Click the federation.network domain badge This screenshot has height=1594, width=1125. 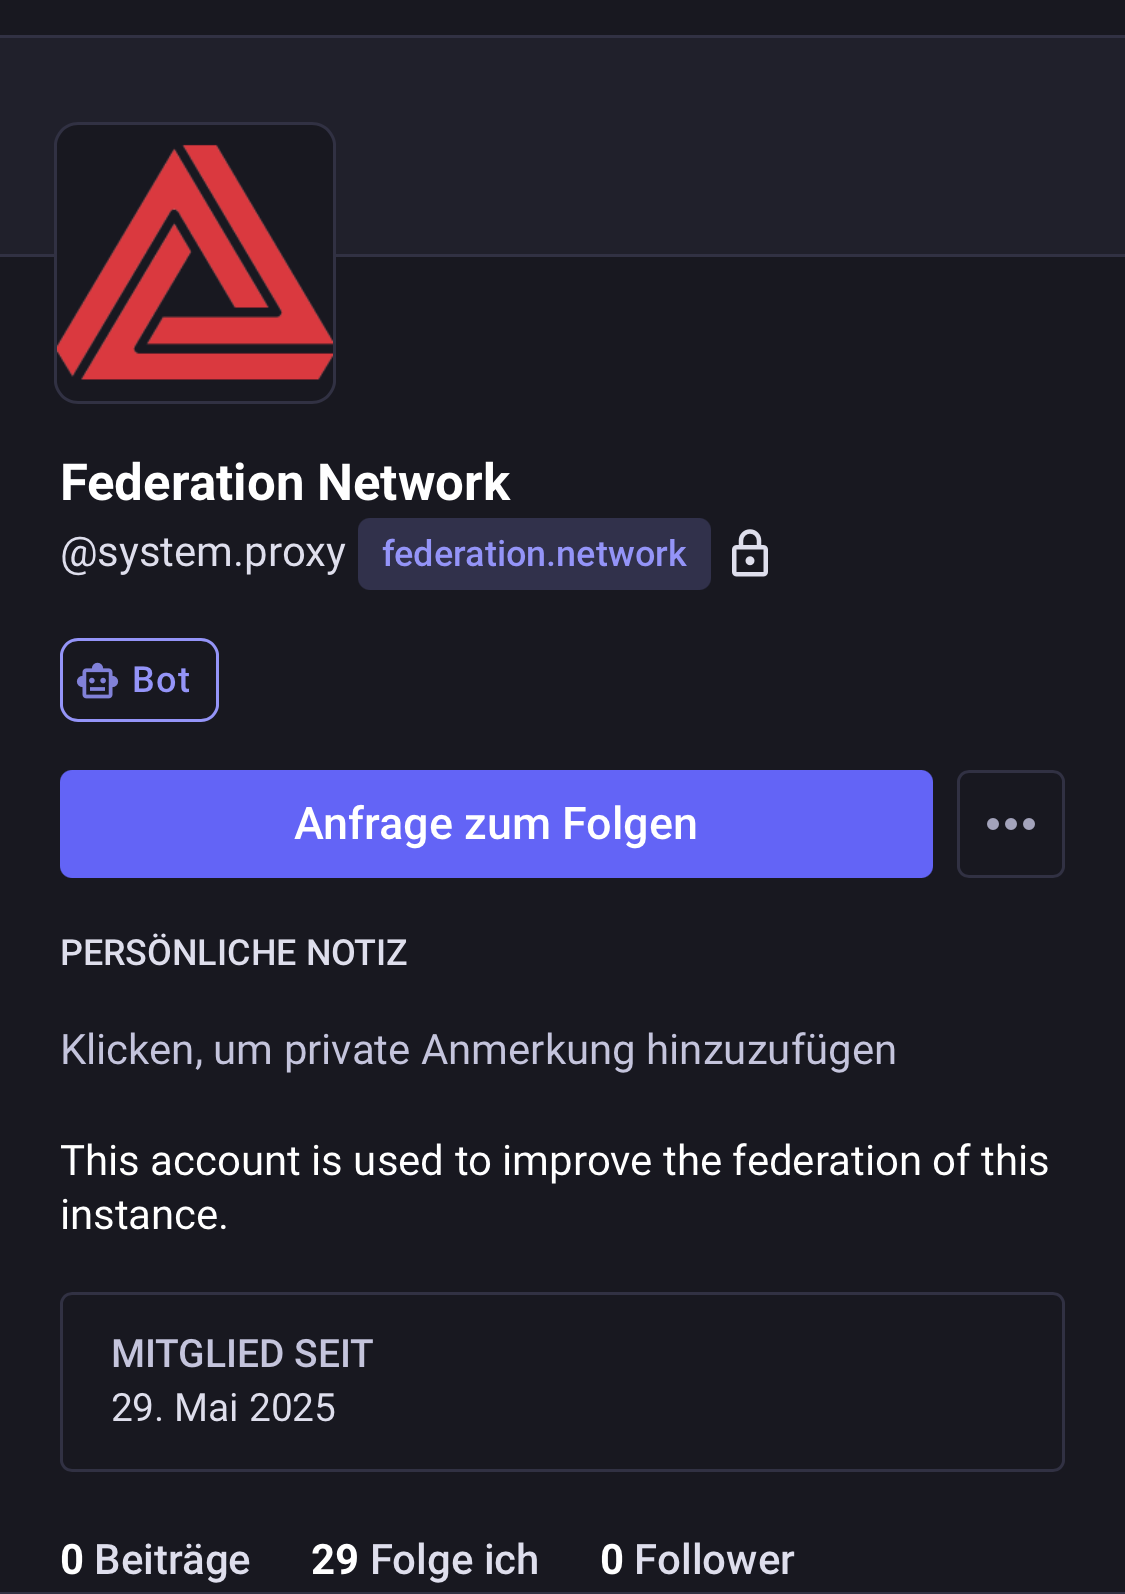pyautogui.click(x=534, y=554)
